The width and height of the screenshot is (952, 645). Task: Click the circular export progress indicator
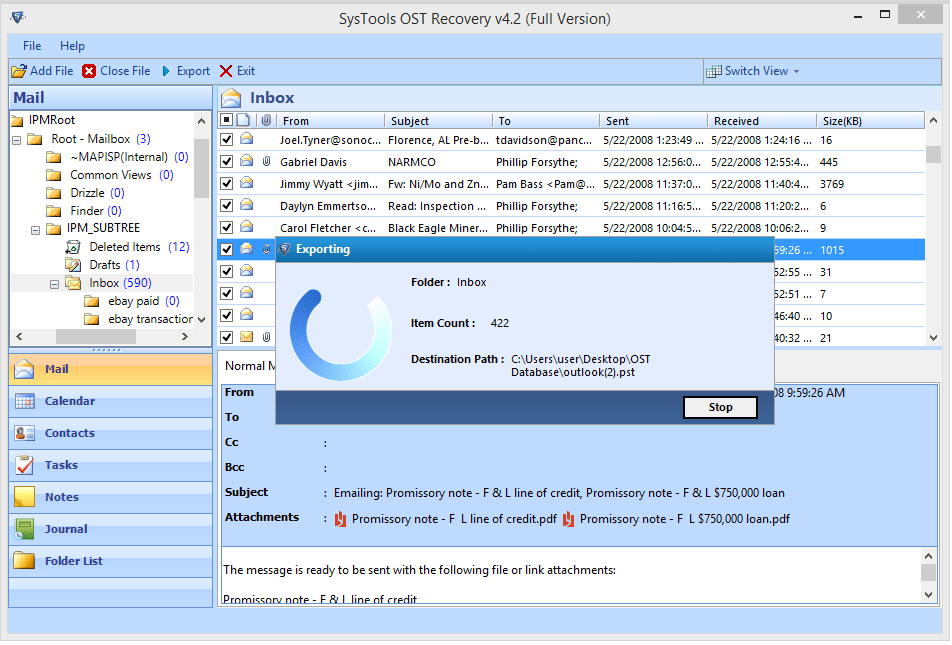point(341,336)
